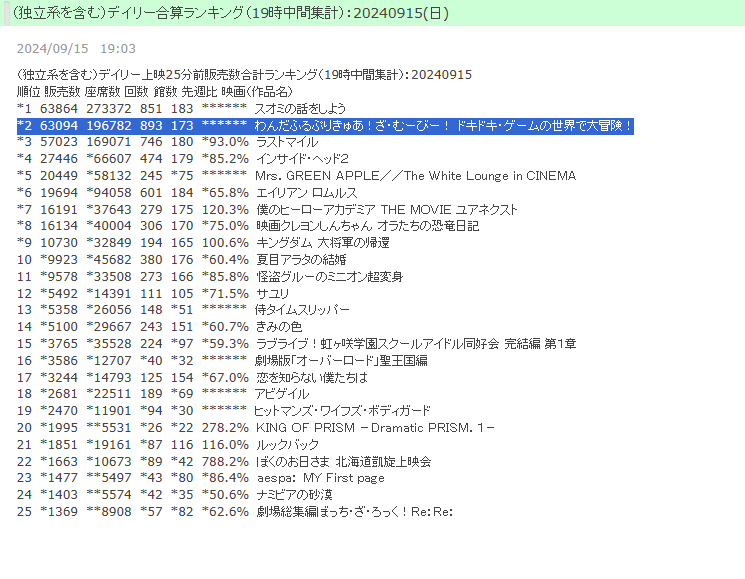
Task: Click row 10 夏目アラタの結婚
Action: pos(181,260)
